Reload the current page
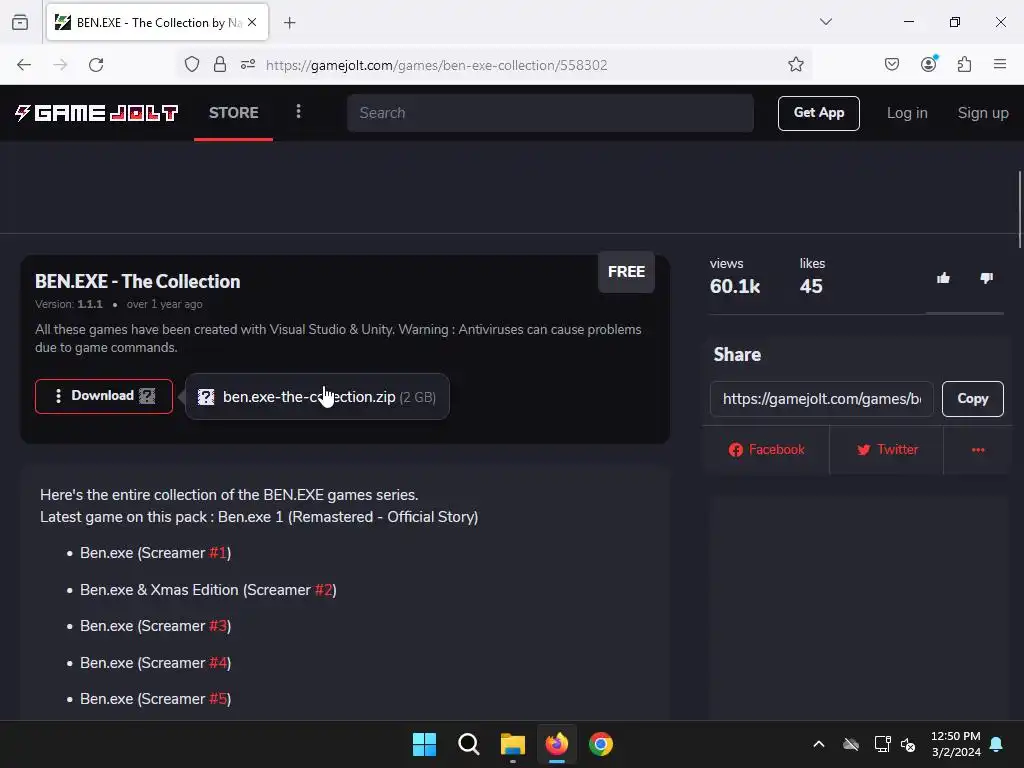1024x768 pixels. pyautogui.click(x=96, y=65)
